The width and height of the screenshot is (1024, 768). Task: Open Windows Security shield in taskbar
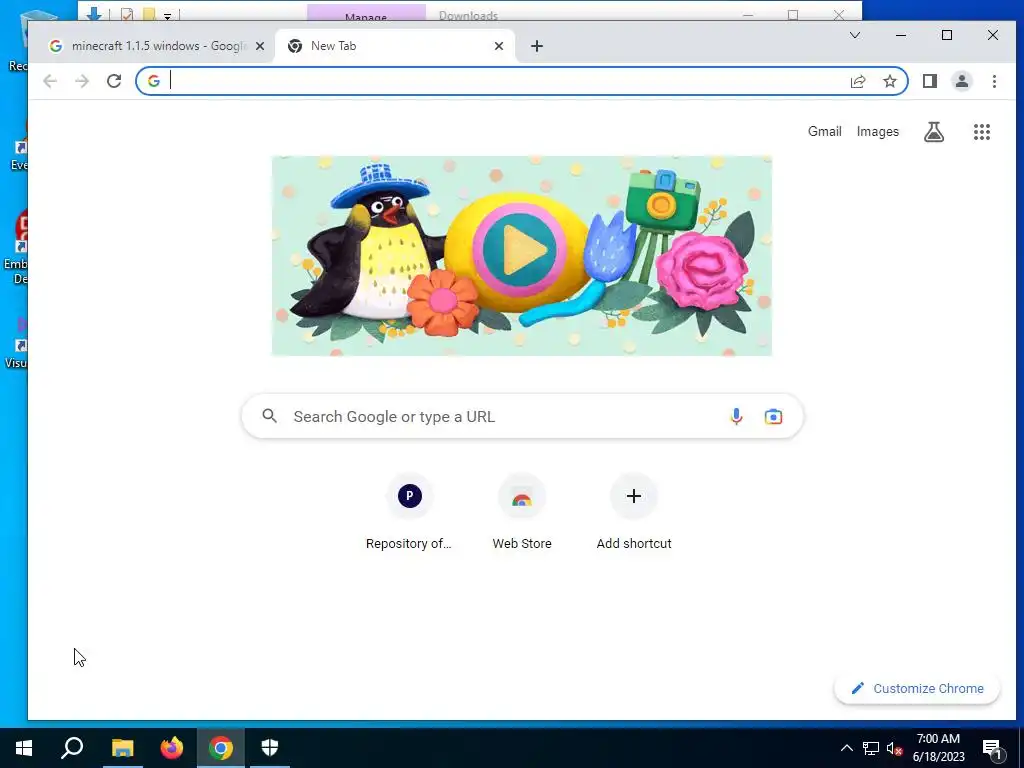tap(270, 748)
